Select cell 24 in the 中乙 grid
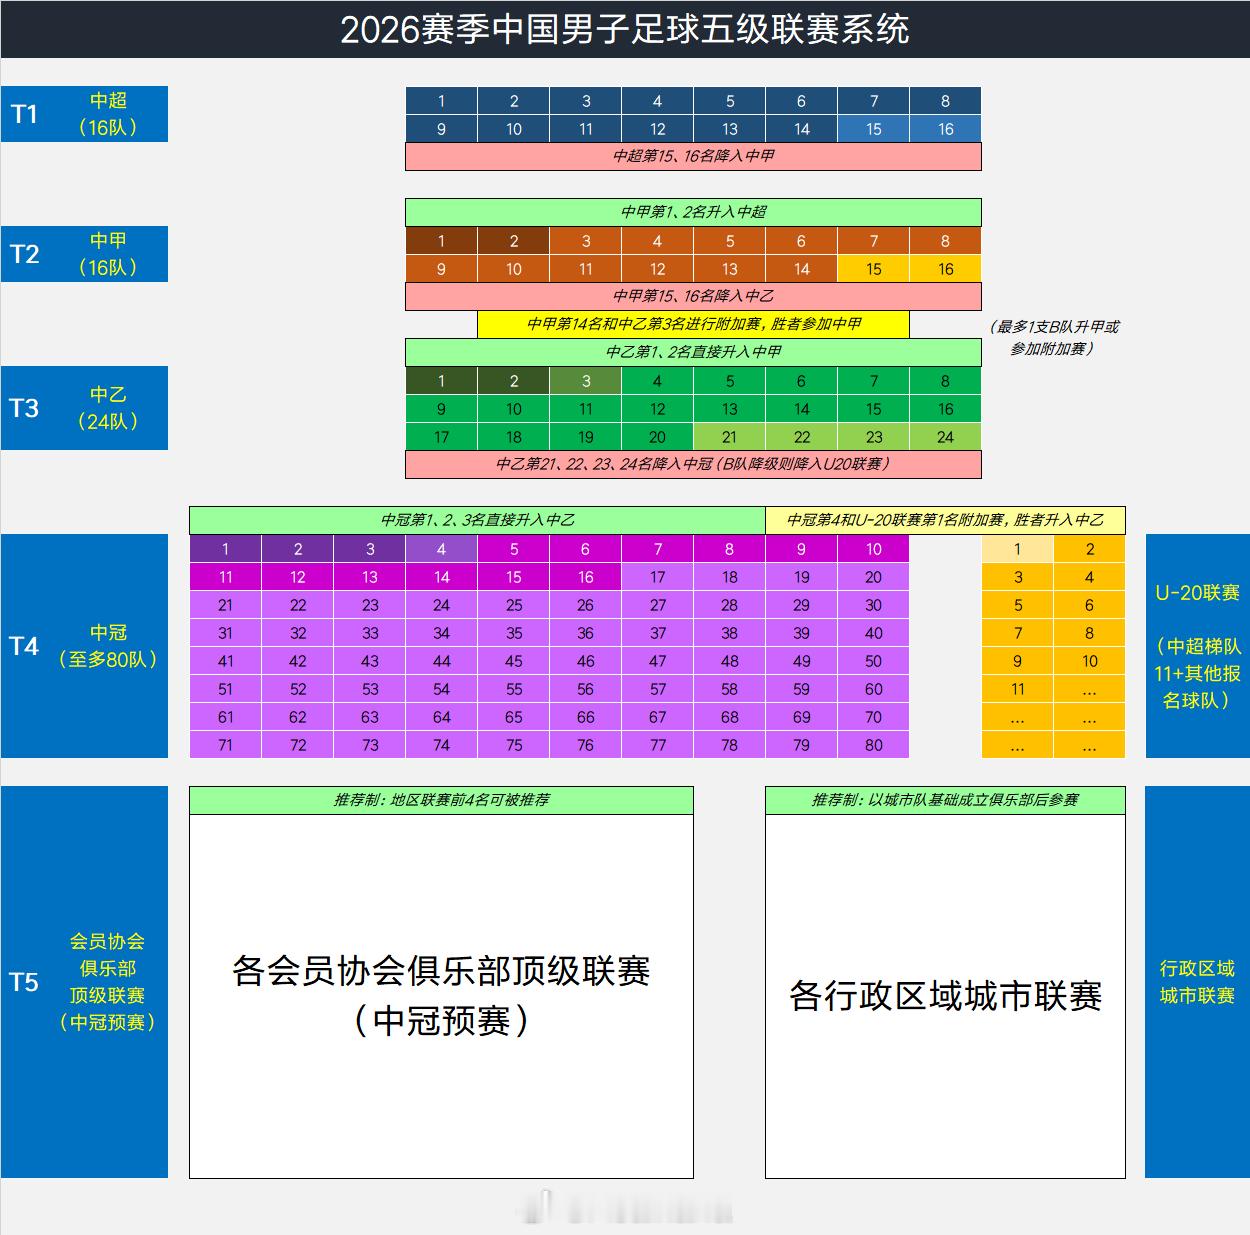Screen dimensions: 1250x1235 pos(944,437)
